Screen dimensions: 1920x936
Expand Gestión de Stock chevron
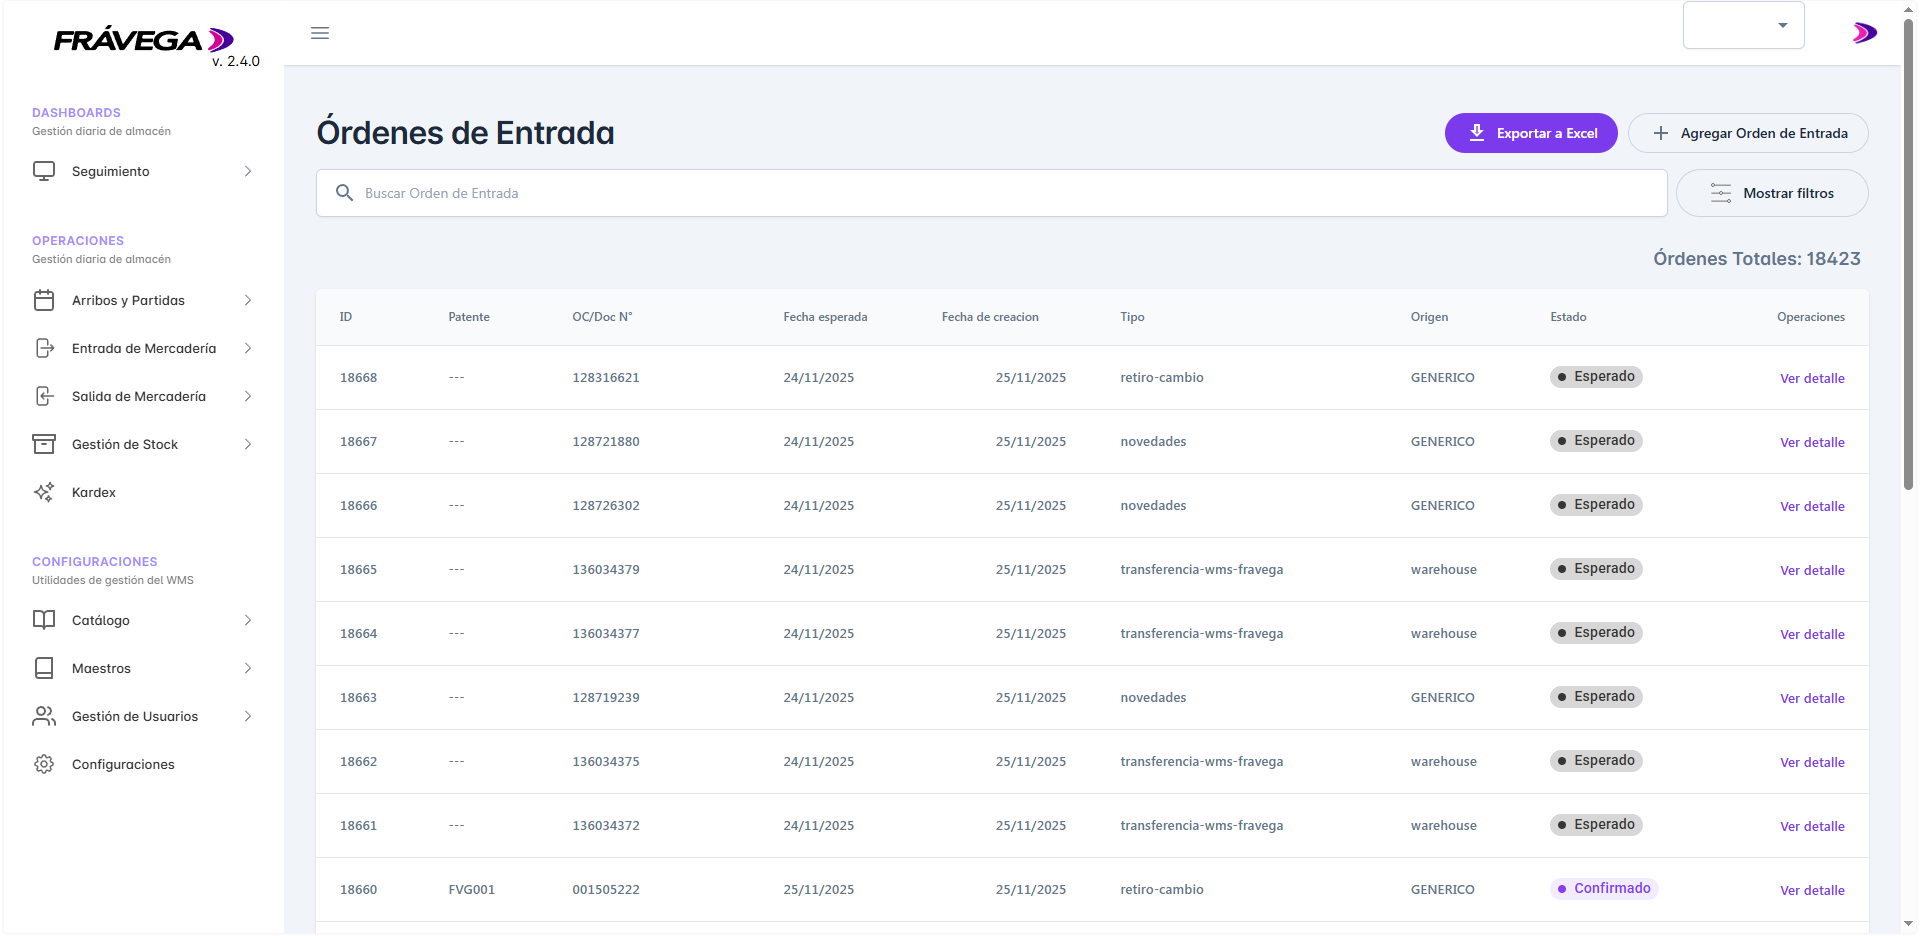coord(248,444)
